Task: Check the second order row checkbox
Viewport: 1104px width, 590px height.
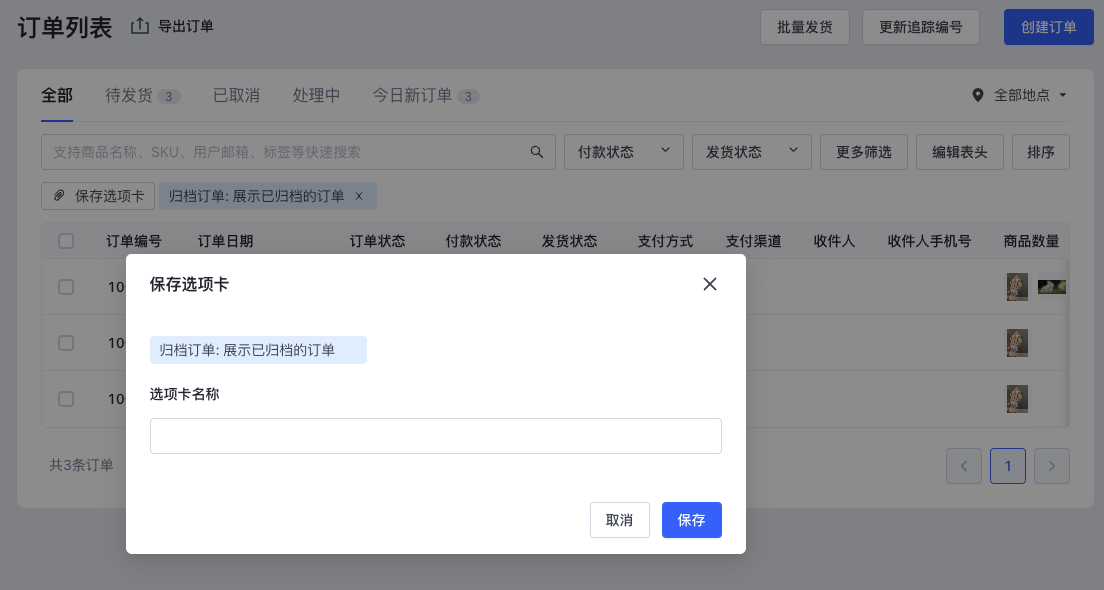Action: (66, 343)
